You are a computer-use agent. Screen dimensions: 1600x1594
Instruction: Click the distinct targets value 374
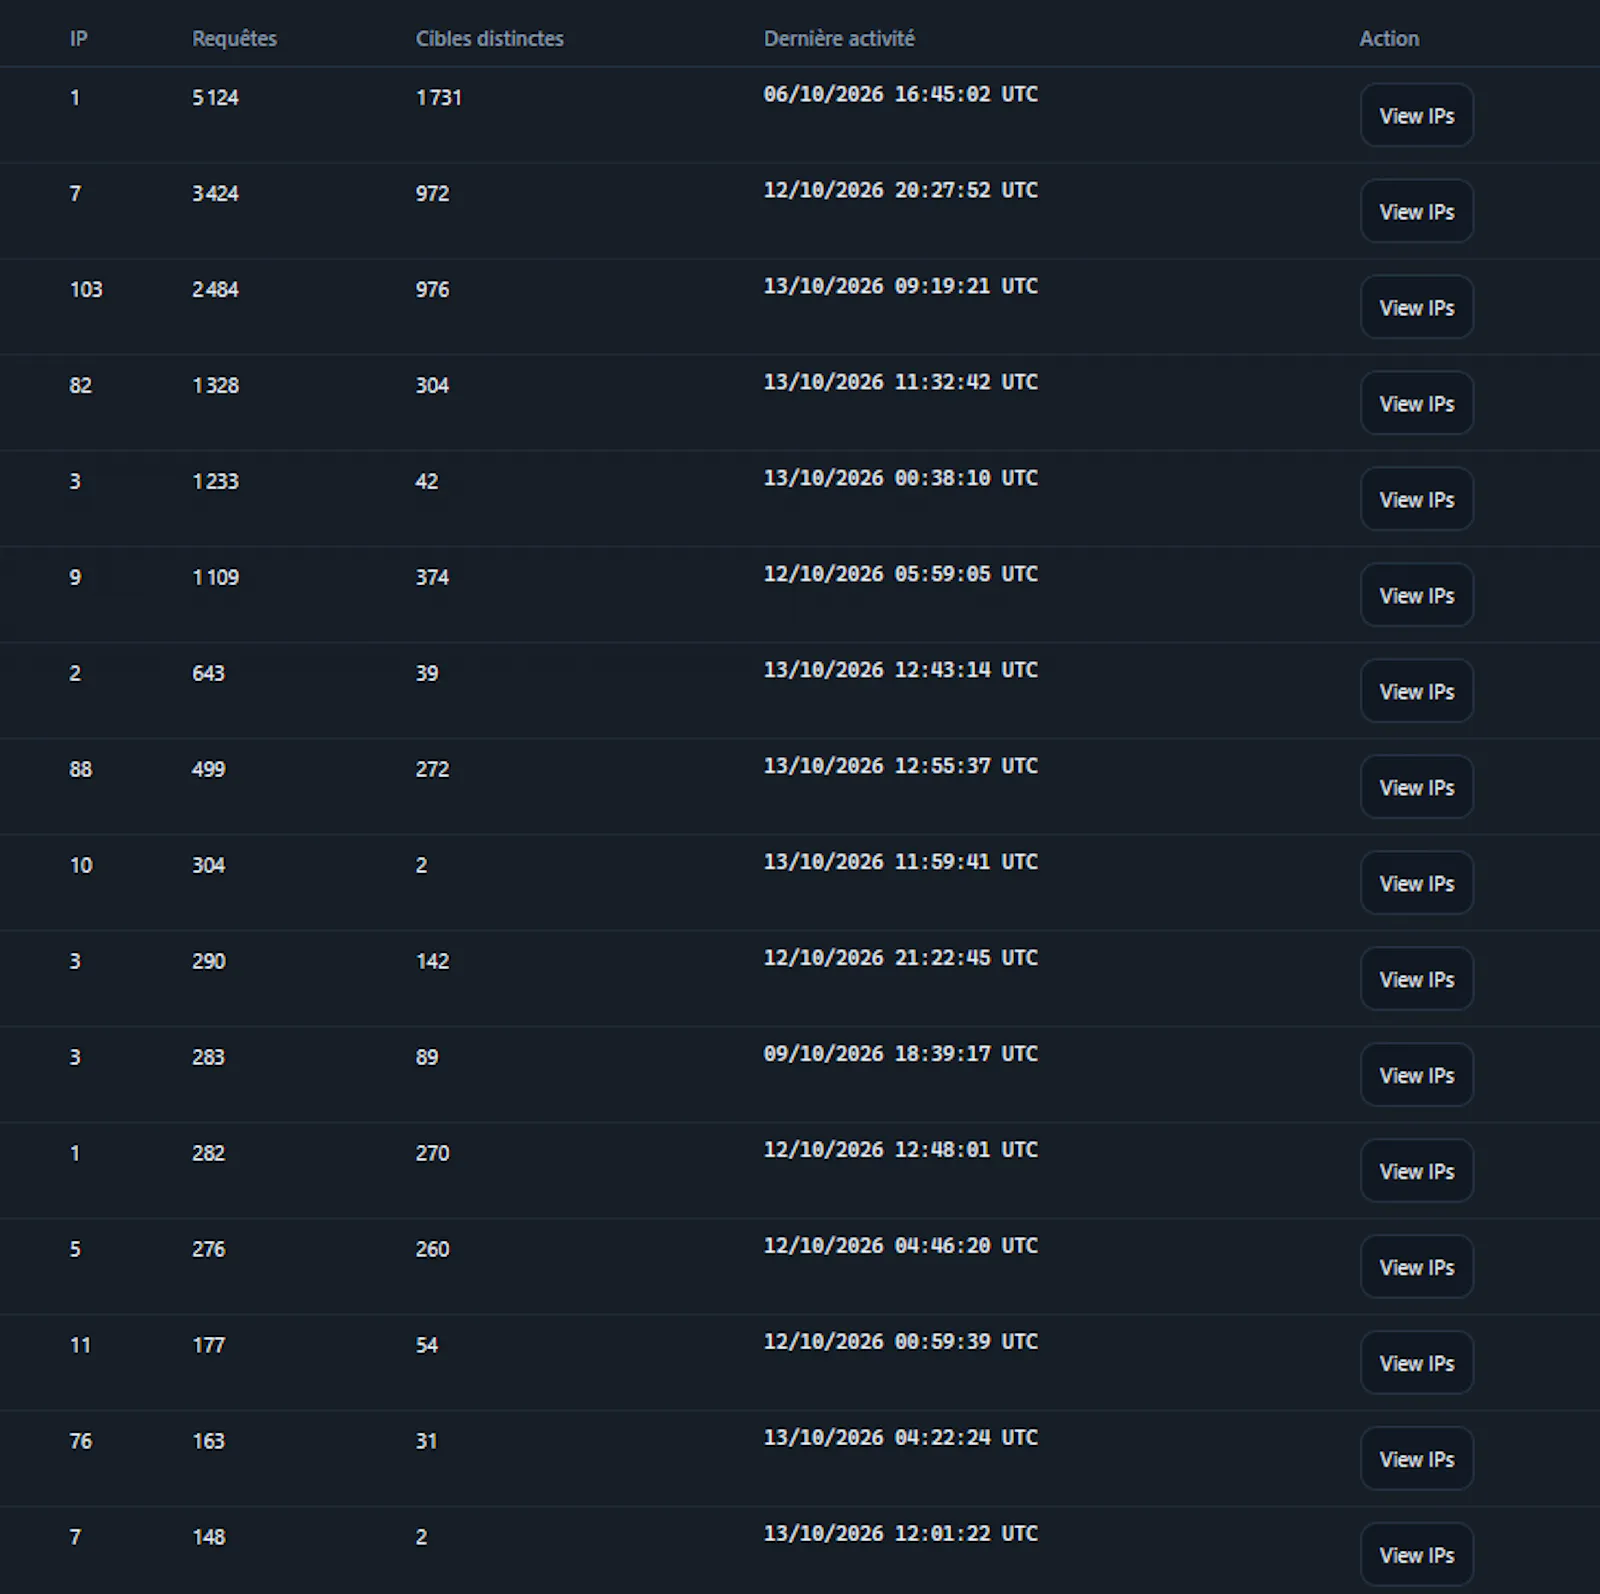[x=432, y=578]
